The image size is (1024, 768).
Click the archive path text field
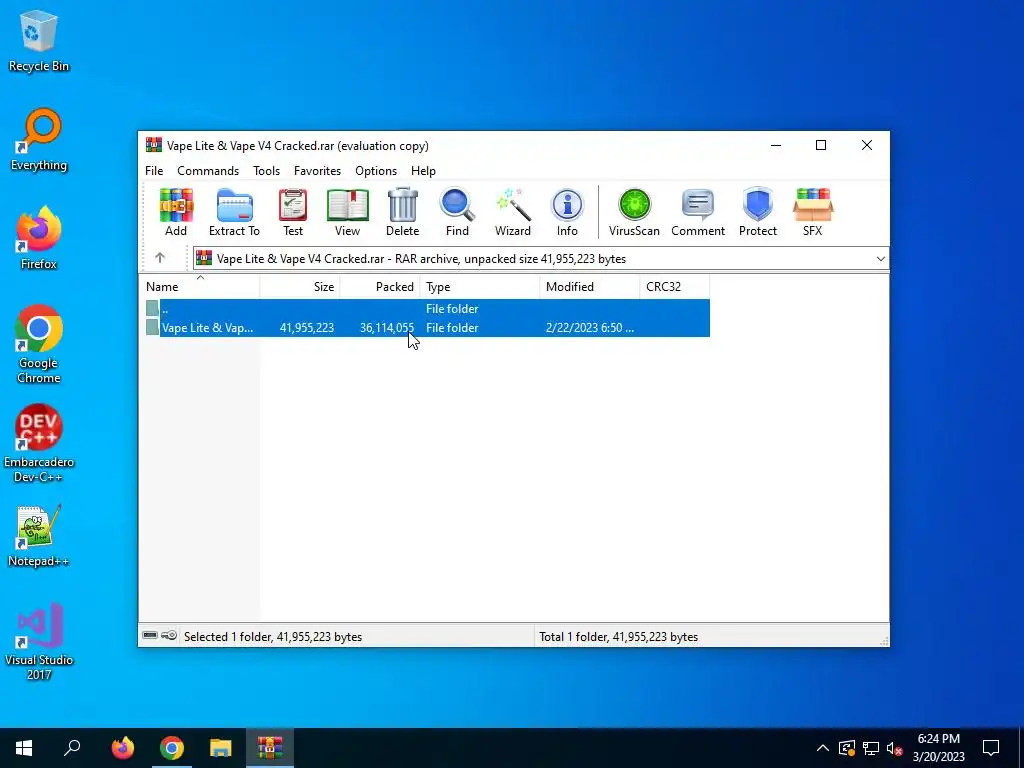(541, 259)
